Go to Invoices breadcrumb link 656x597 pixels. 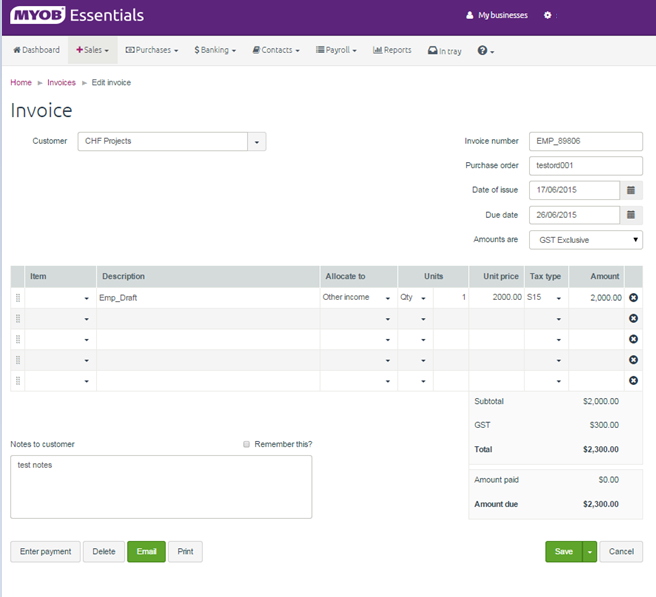click(61, 83)
